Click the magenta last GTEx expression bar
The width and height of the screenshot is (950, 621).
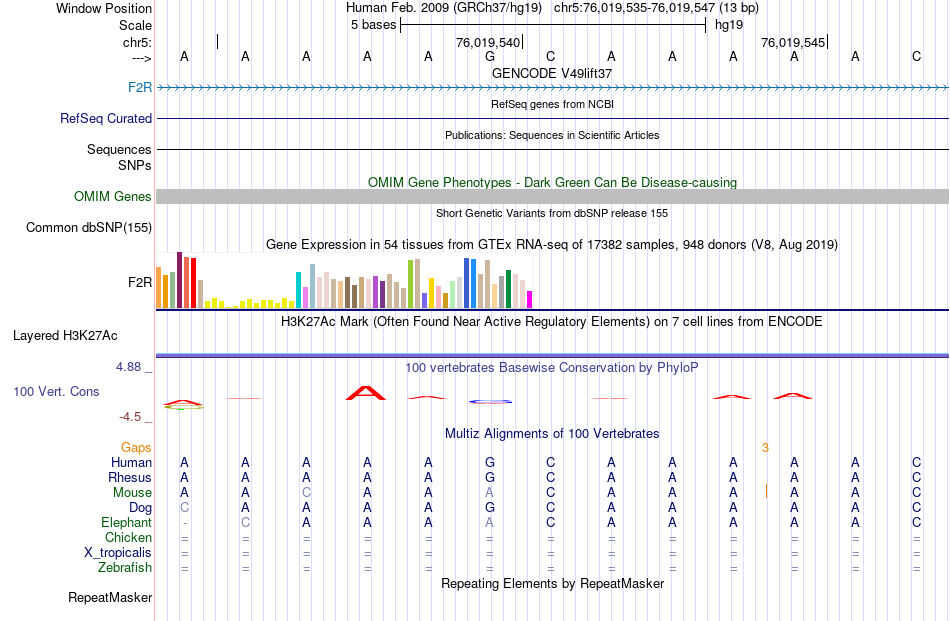click(530, 300)
